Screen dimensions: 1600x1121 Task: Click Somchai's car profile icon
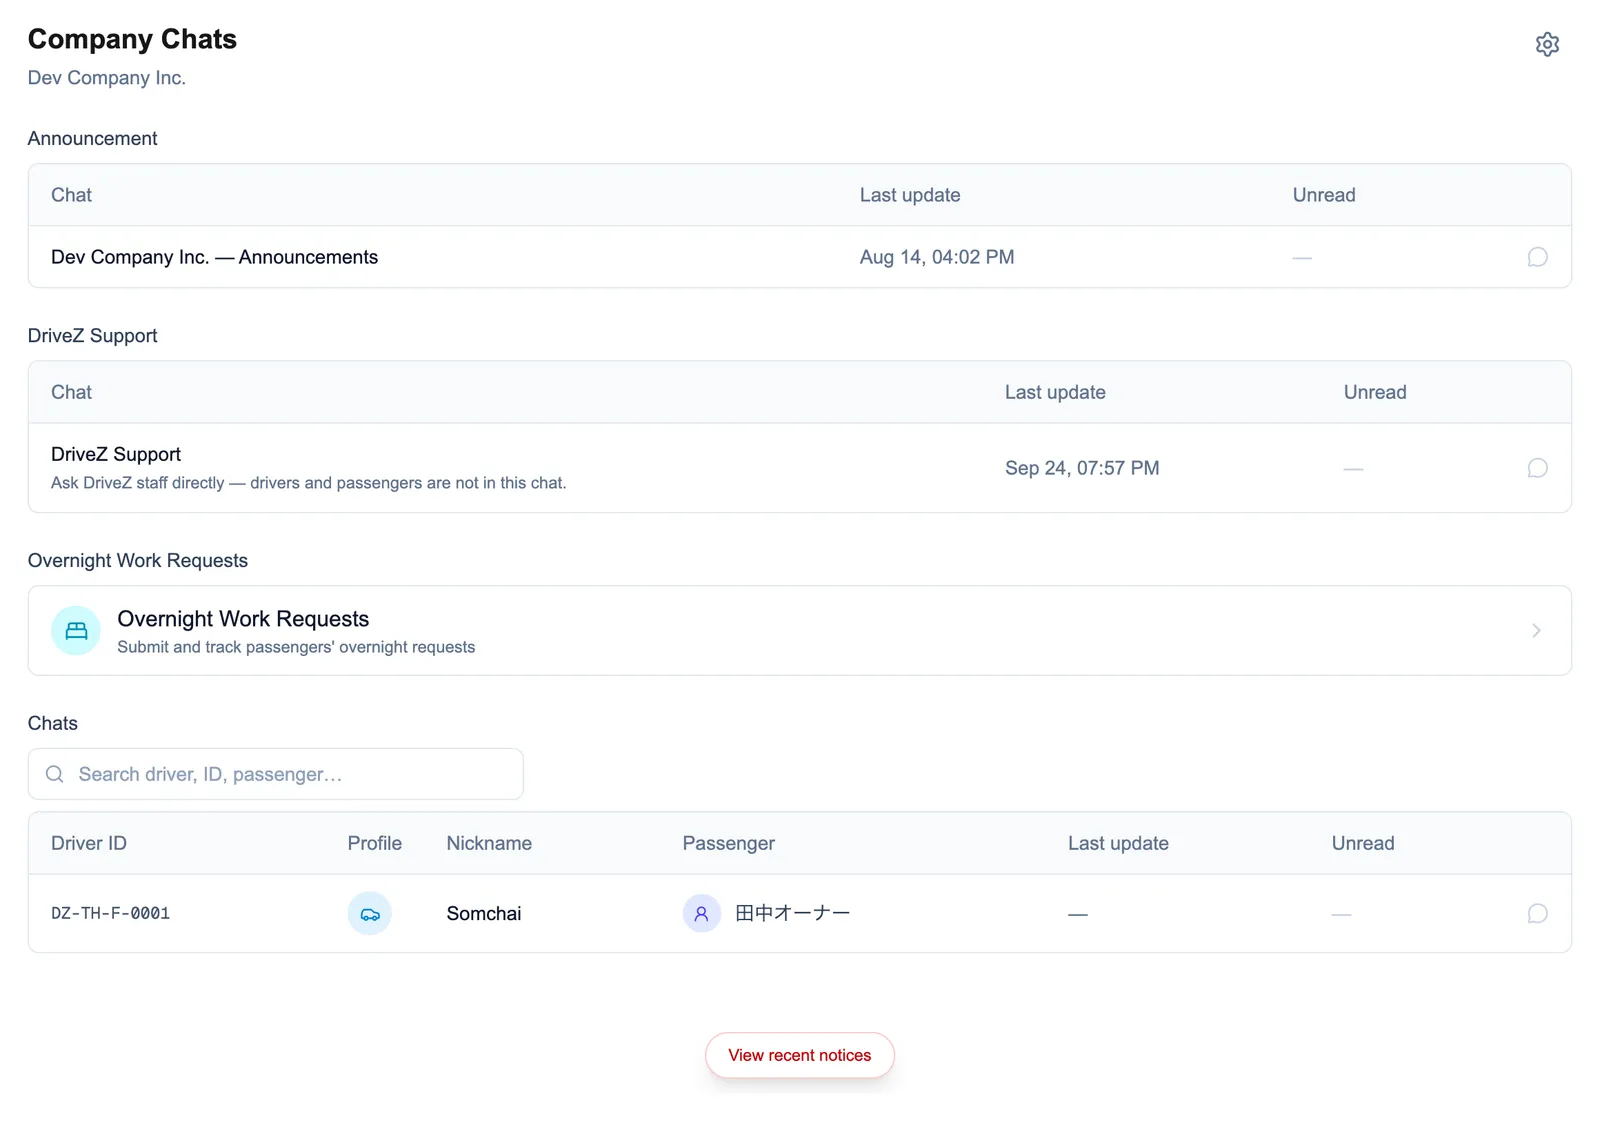click(369, 913)
